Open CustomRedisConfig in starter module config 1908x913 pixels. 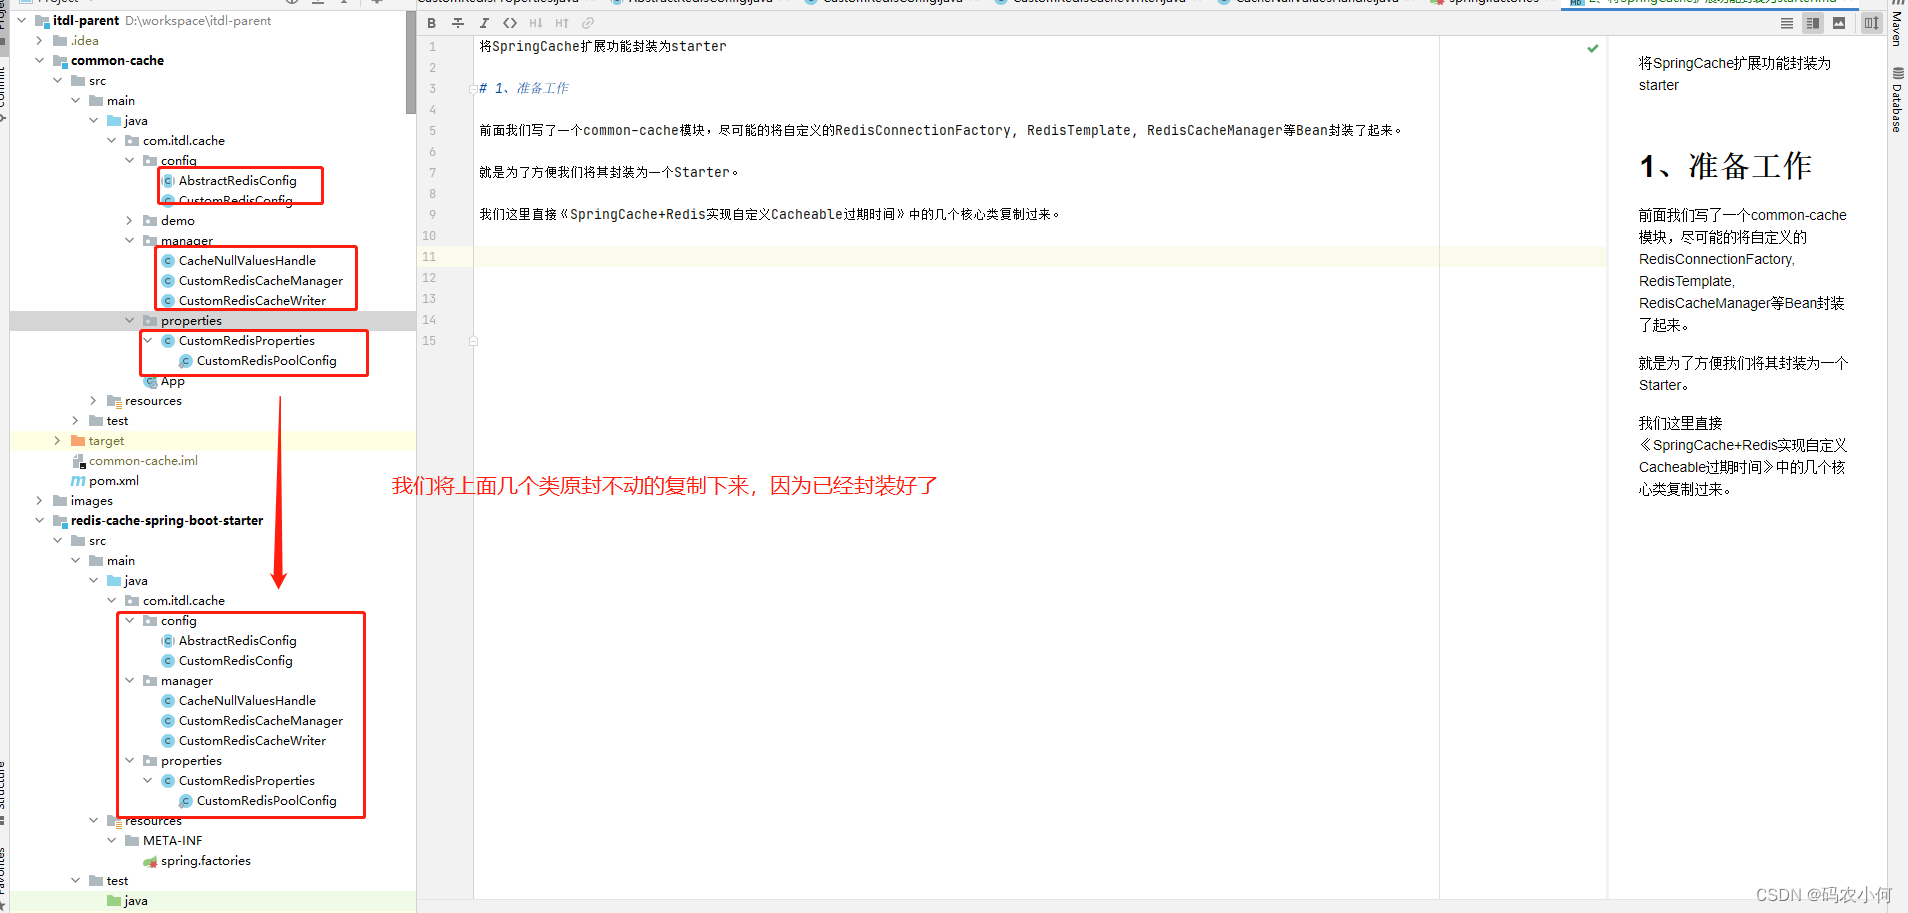click(235, 660)
